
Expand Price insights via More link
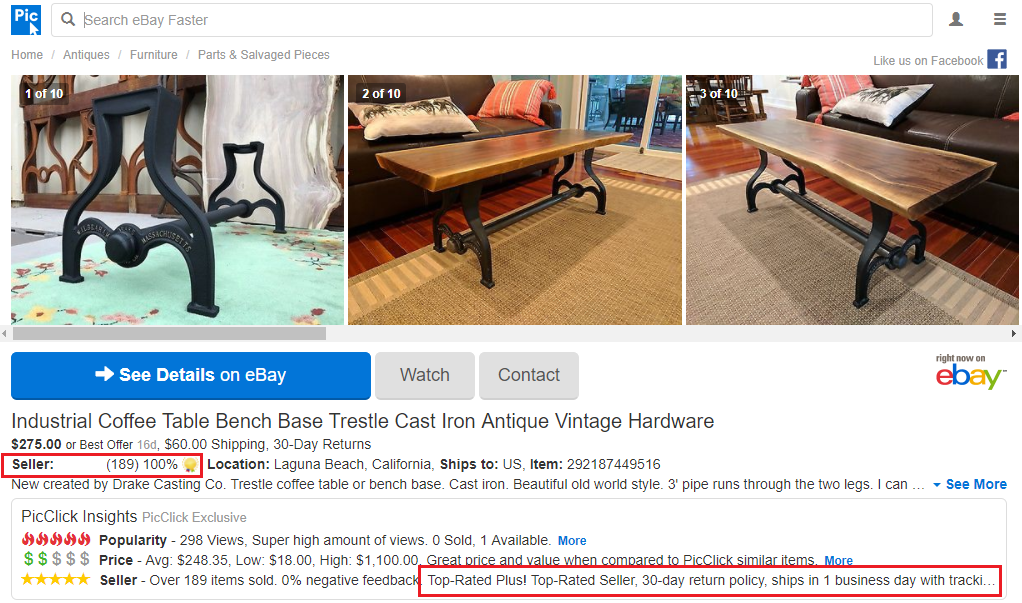pos(838,561)
